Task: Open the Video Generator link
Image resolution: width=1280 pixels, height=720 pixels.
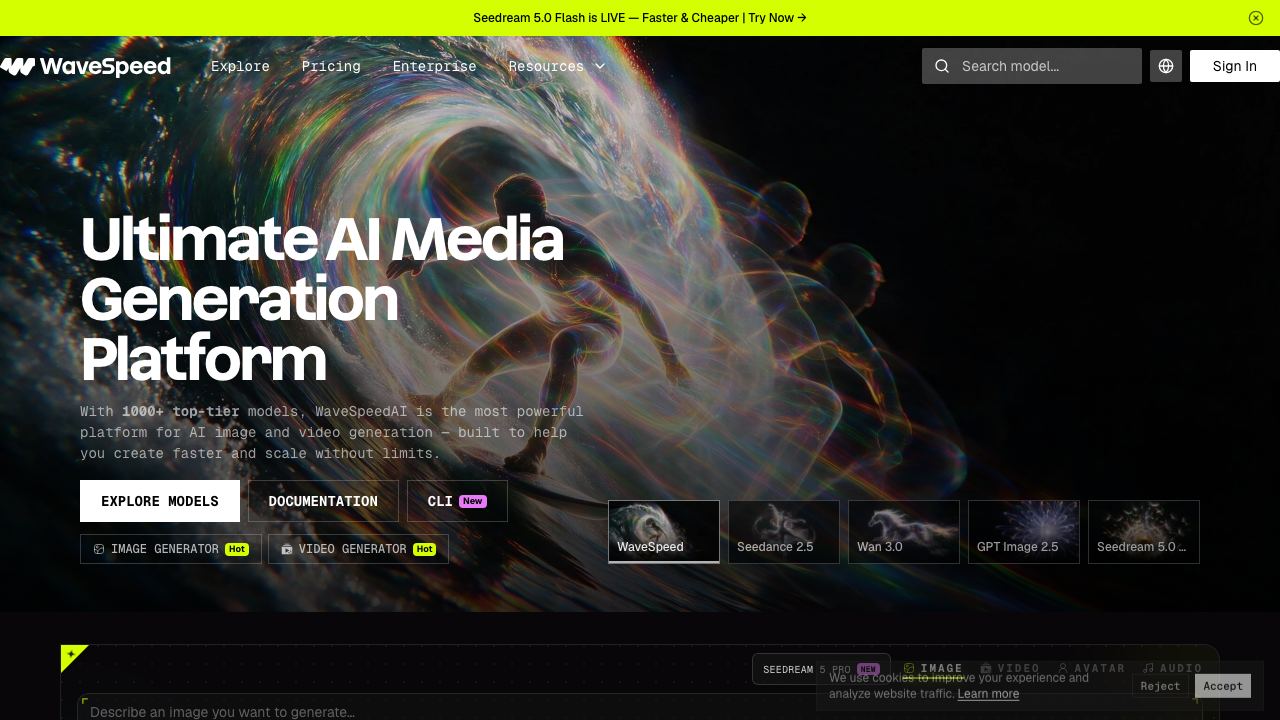Action: click(x=358, y=549)
